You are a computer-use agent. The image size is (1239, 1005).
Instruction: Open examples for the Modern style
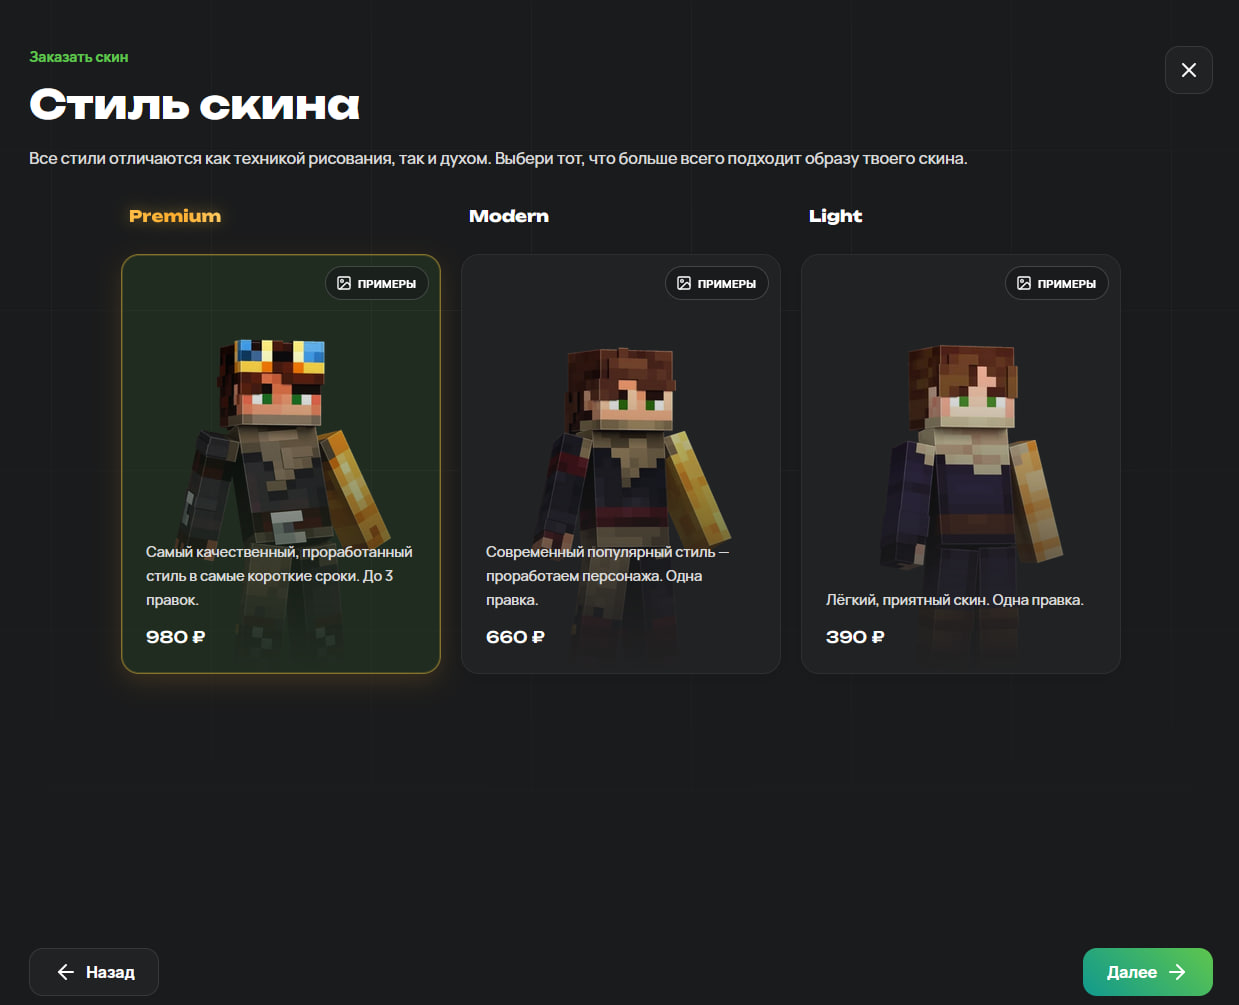(x=717, y=283)
